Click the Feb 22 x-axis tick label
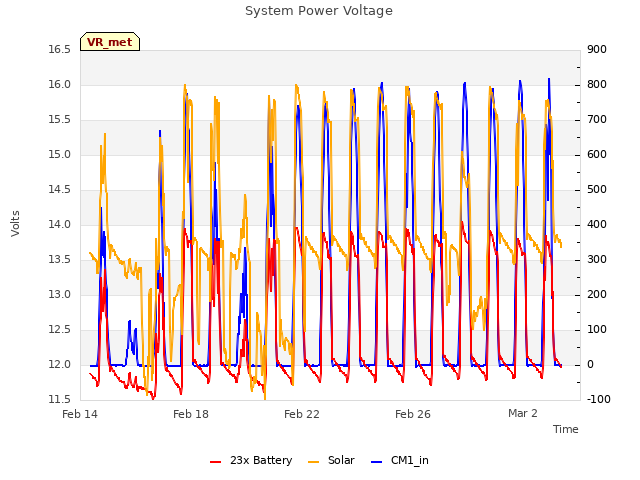640x480 pixels. 302,414
